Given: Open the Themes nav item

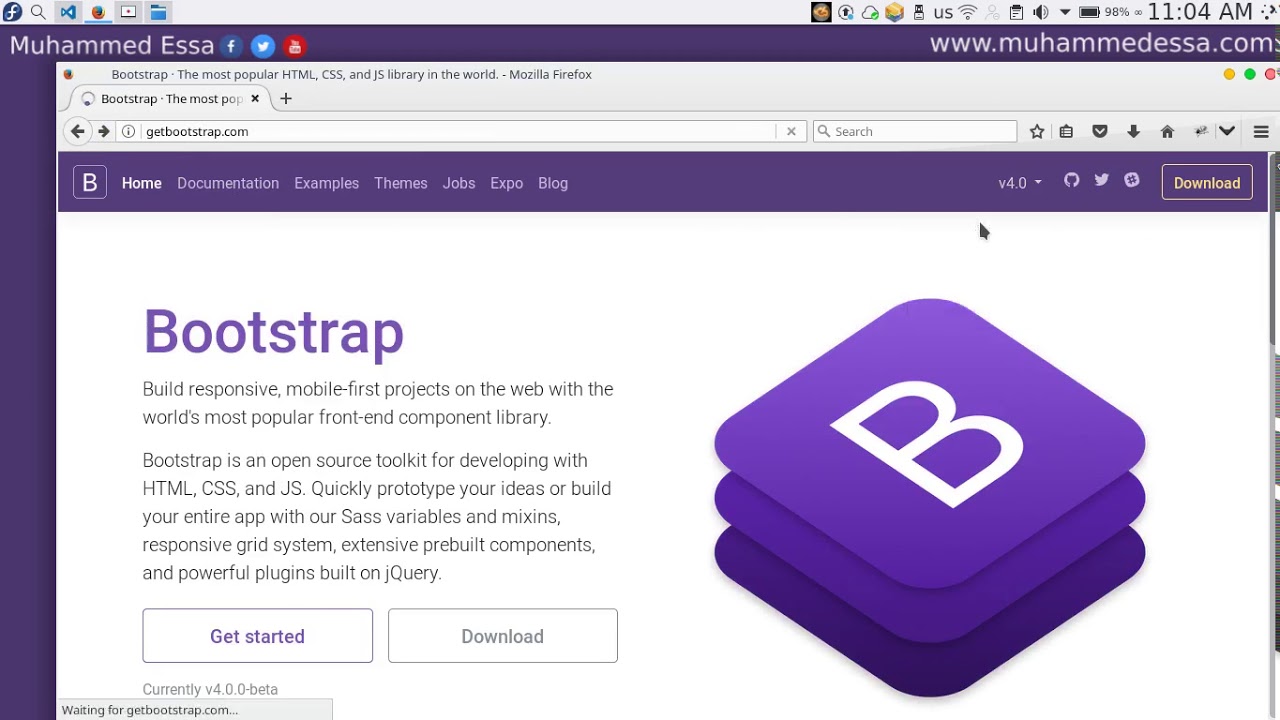Looking at the screenshot, I should pos(401,183).
